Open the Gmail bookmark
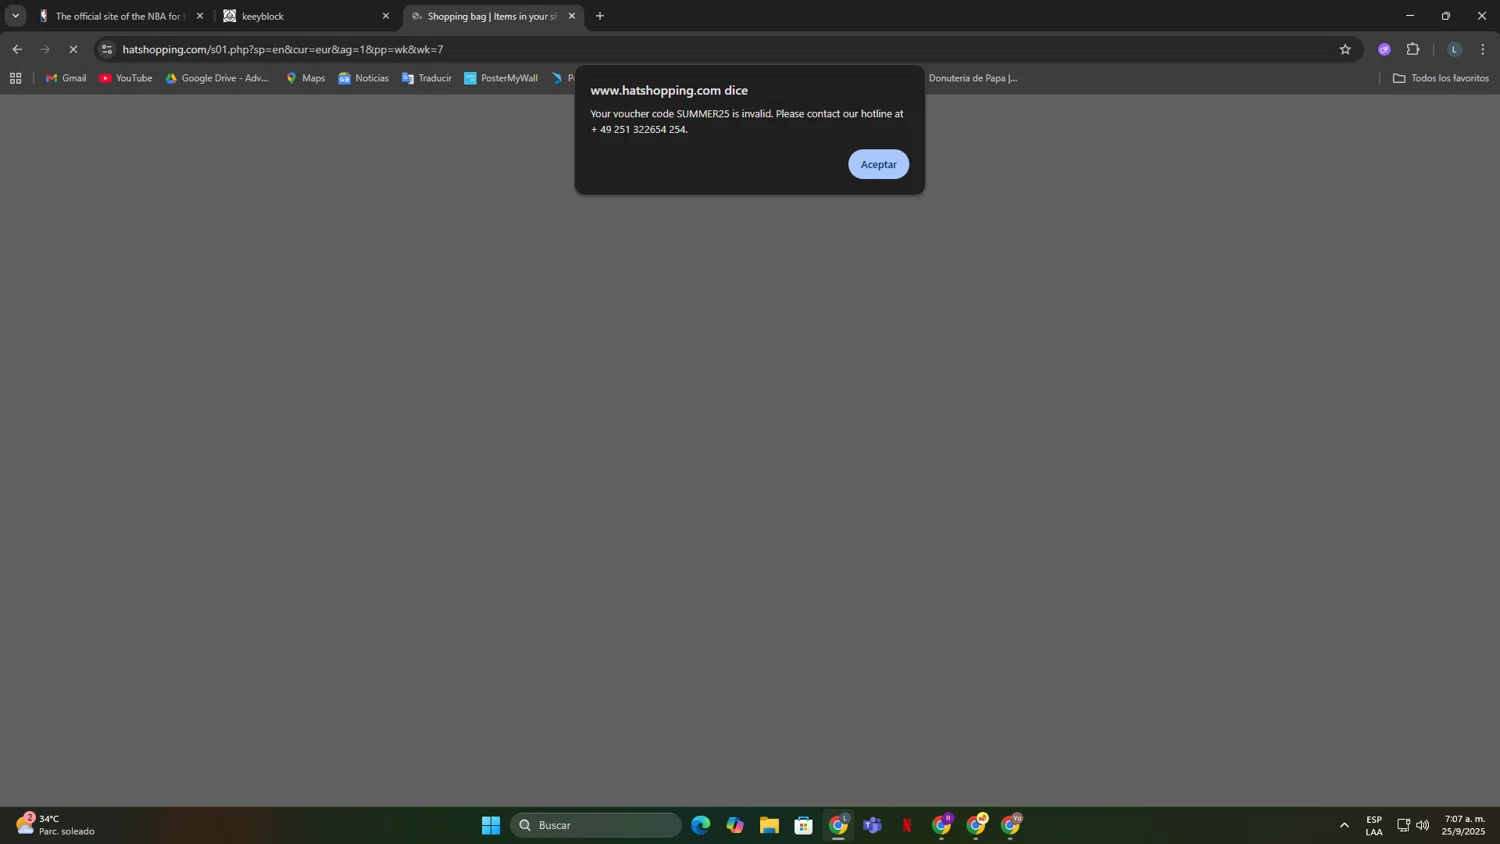Screen dimensions: 1500x844 (x=66, y=78)
